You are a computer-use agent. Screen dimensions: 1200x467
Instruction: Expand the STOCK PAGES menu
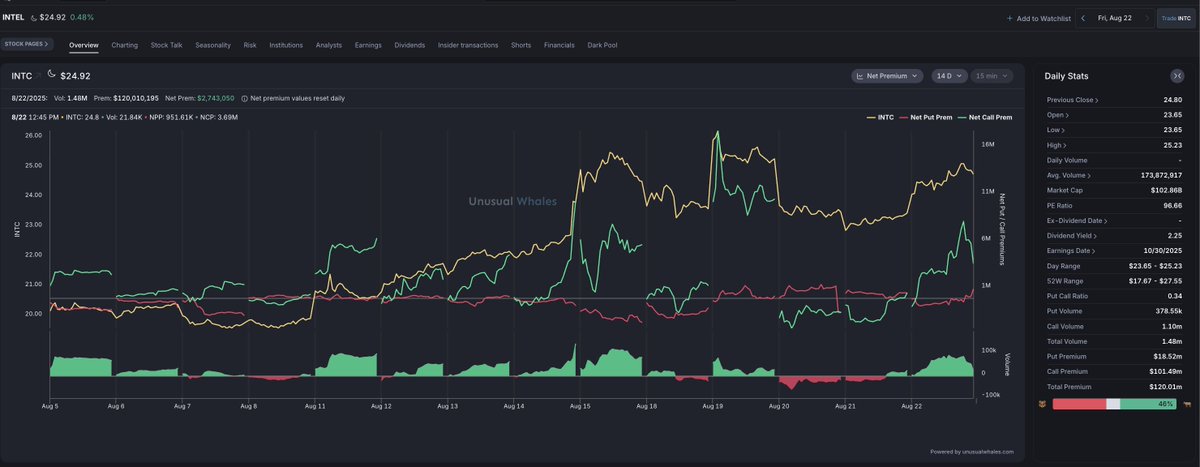coord(28,45)
